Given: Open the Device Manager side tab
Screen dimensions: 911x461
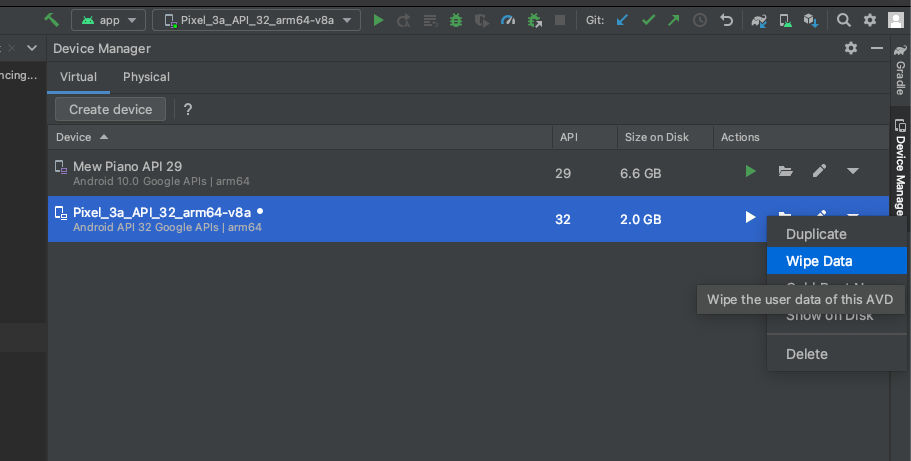Looking at the screenshot, I should [900, 167].
